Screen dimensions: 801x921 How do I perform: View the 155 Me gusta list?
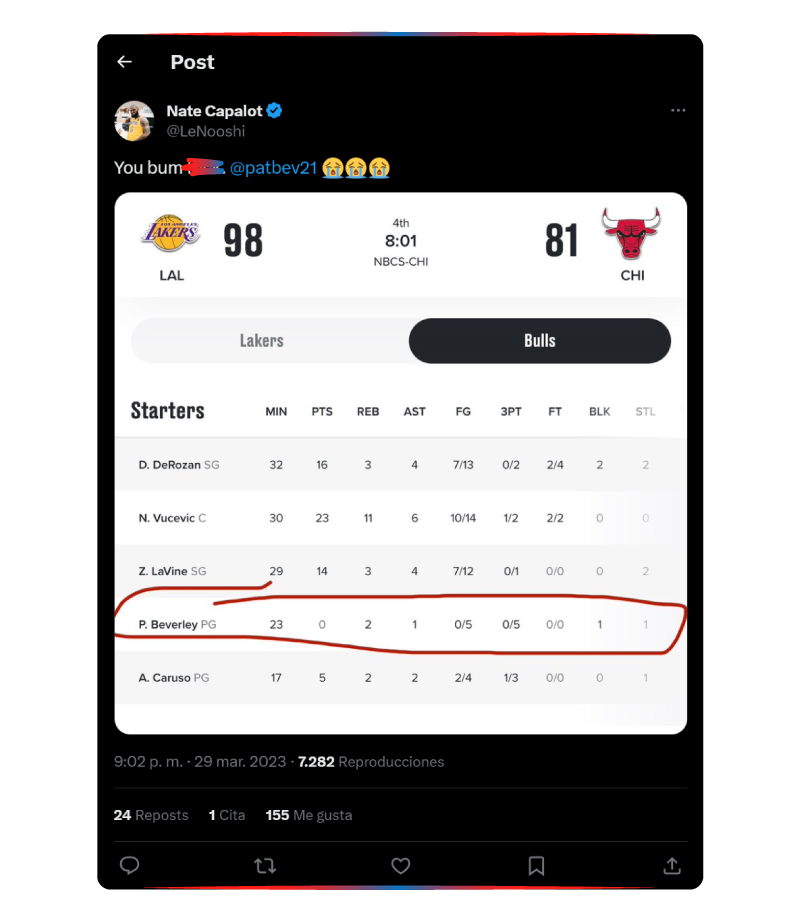point(306,815)
